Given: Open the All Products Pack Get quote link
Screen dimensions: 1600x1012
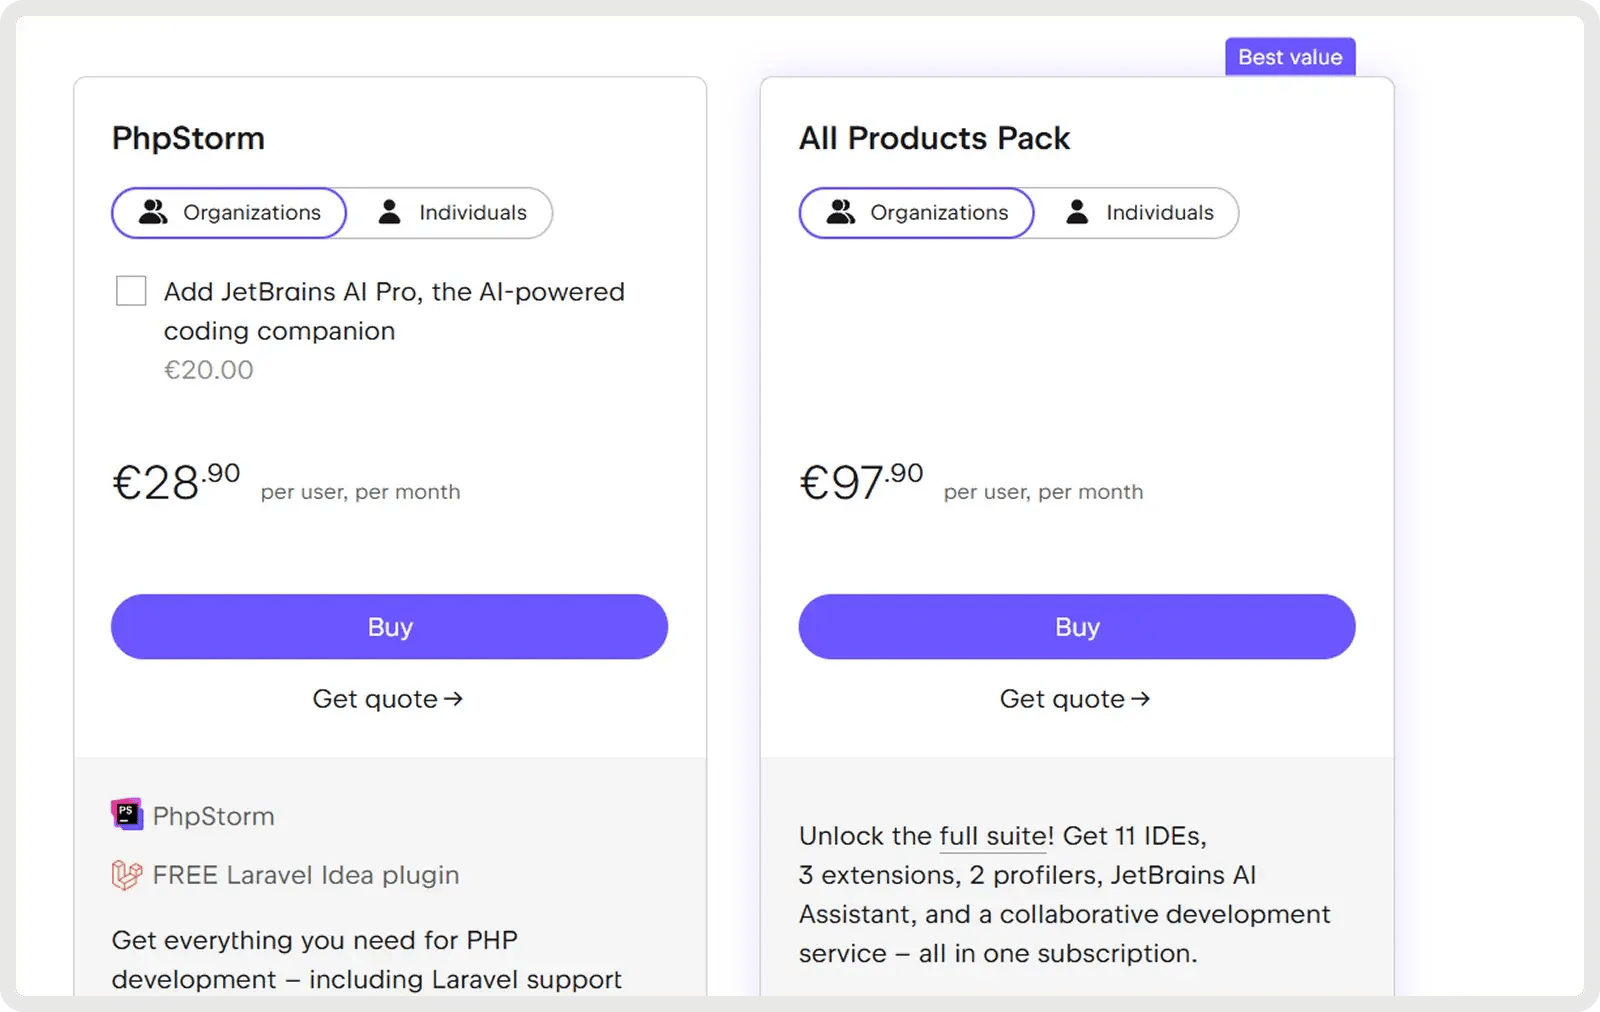Looking at the screenshot, I should coord(1062,699).
